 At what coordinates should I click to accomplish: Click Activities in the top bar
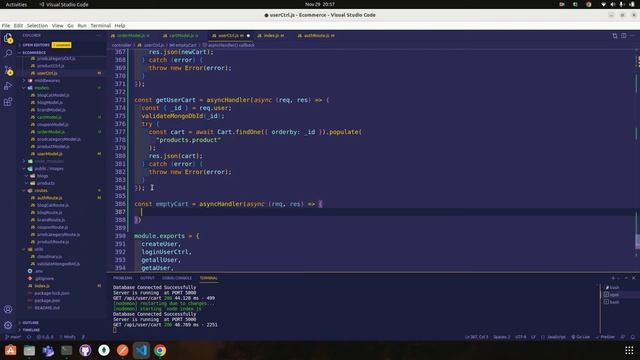16,4
